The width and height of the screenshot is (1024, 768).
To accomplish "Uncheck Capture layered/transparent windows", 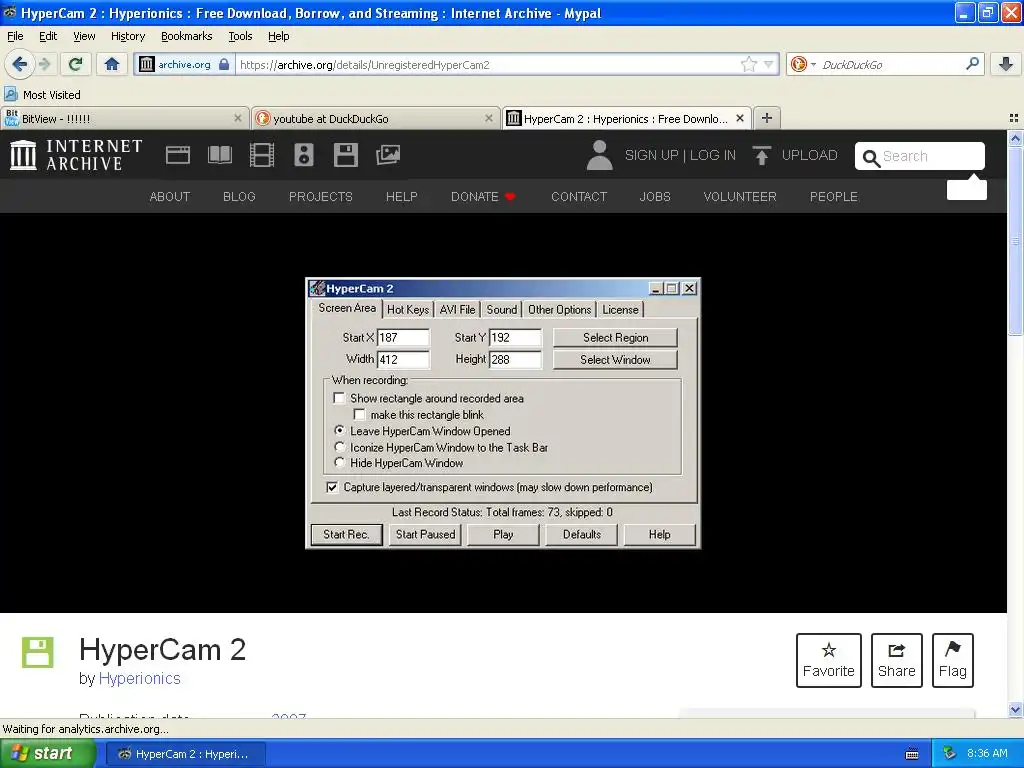I will click(x=332, y=487).
